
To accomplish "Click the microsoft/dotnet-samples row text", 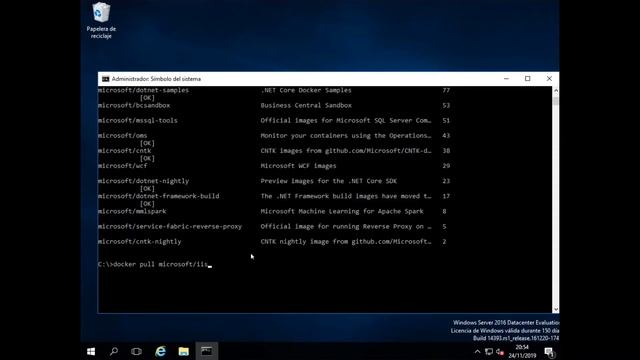I will tap(143, 90).
